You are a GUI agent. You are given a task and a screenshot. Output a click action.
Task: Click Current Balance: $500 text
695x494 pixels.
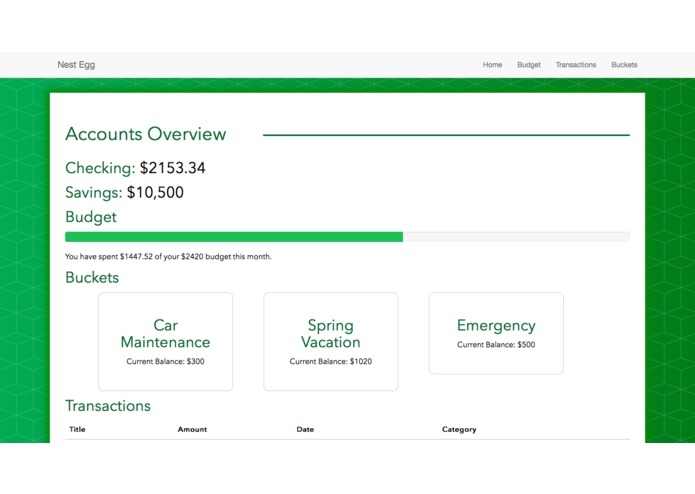496,345
